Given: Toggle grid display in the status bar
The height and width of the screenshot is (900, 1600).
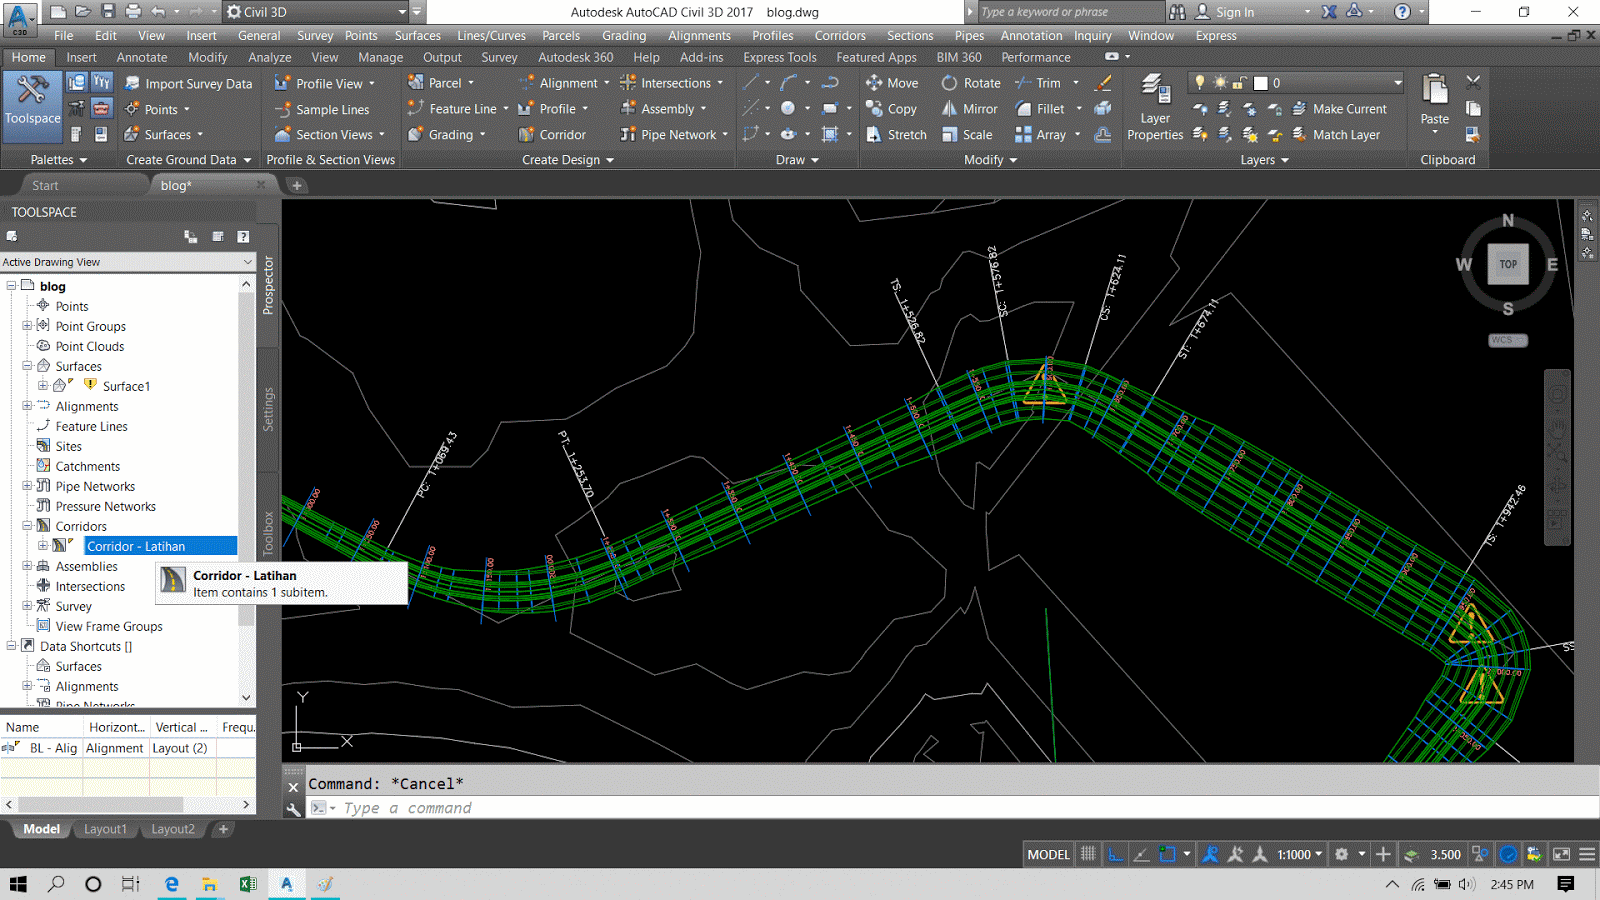Looking at the screenshot, I should pos(1088,854).
